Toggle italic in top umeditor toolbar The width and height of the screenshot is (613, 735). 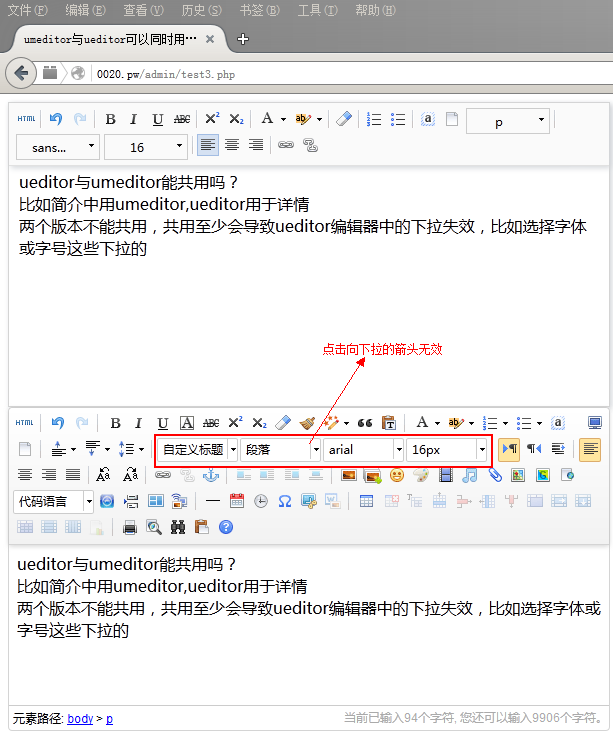click(134, 120)
